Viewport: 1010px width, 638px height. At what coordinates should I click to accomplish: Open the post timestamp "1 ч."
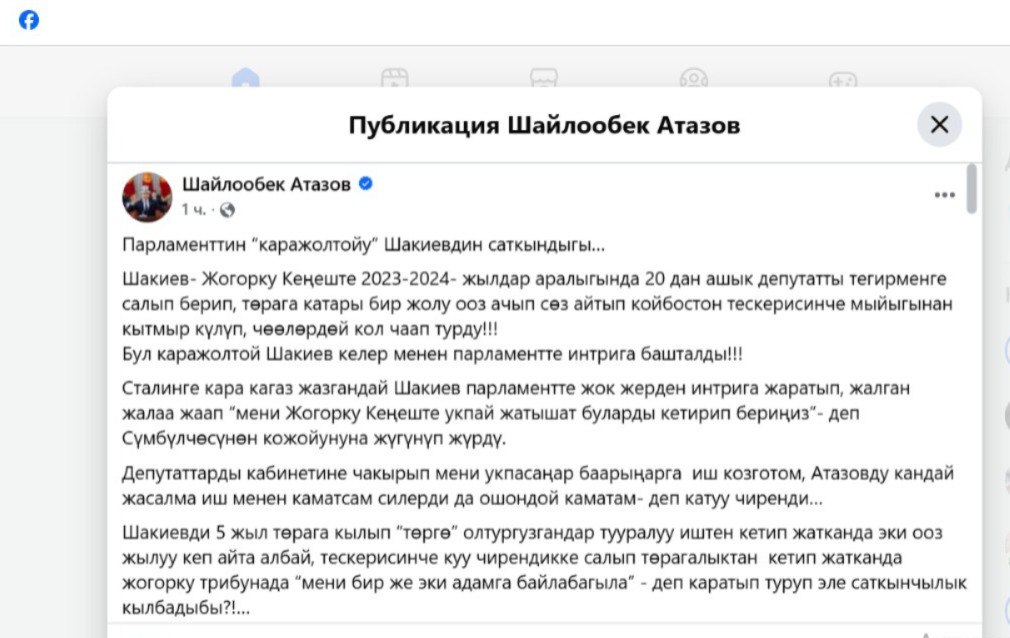point(193,210)
